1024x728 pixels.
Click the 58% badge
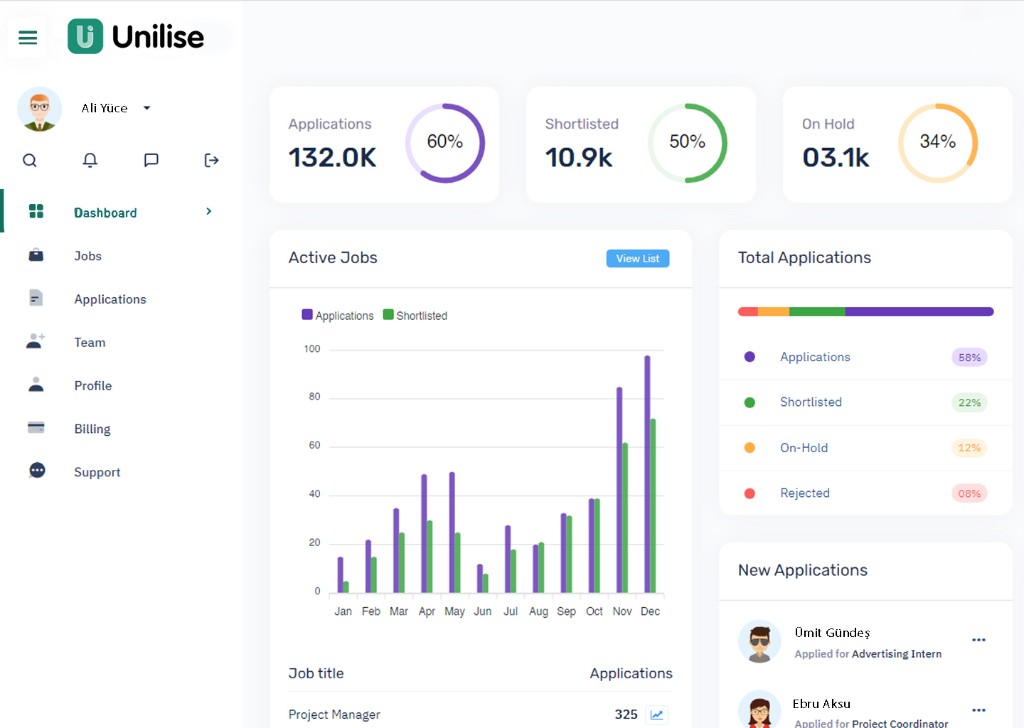coord(969,357)
